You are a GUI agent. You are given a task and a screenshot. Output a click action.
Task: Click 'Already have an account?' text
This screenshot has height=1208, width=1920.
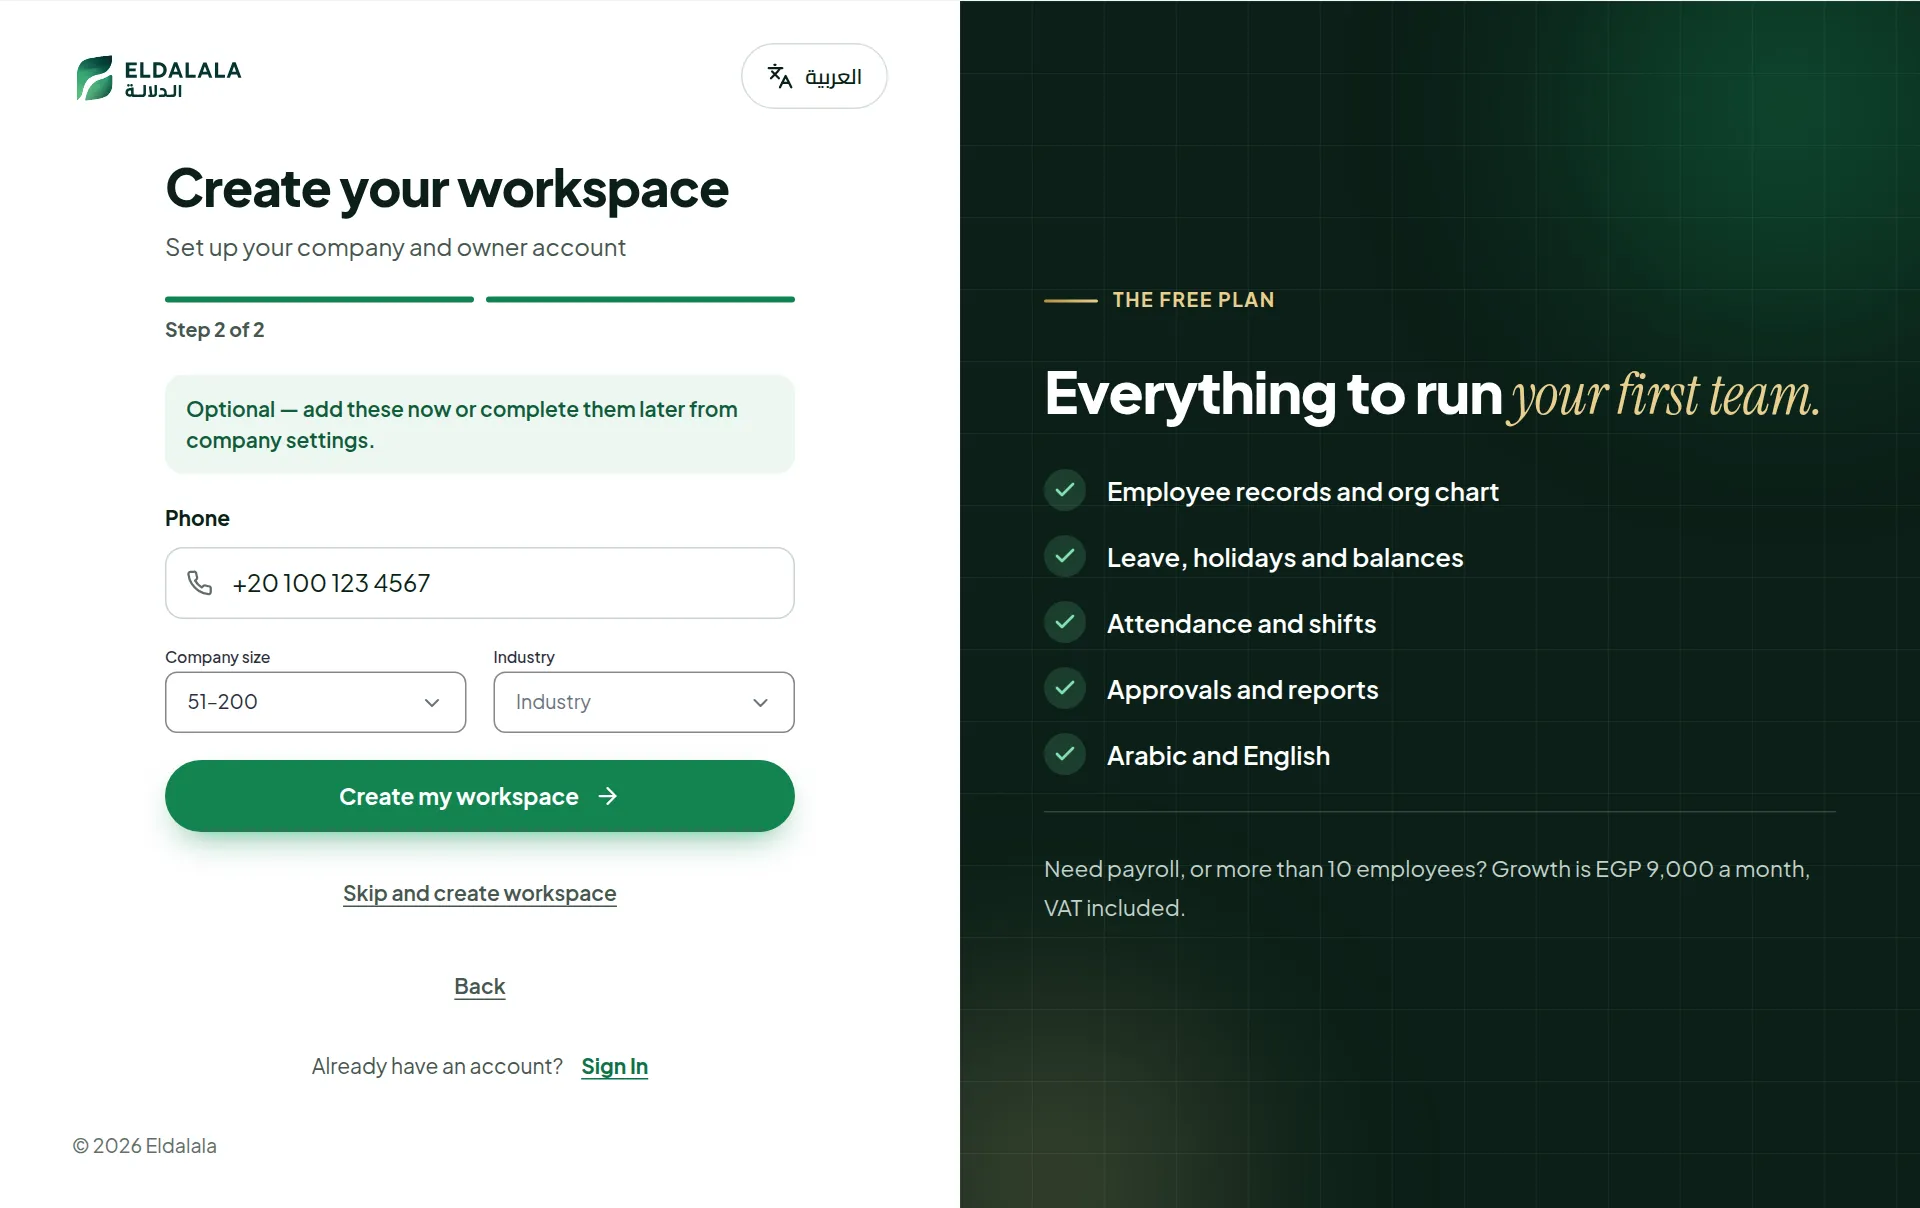coord(437,1066)
